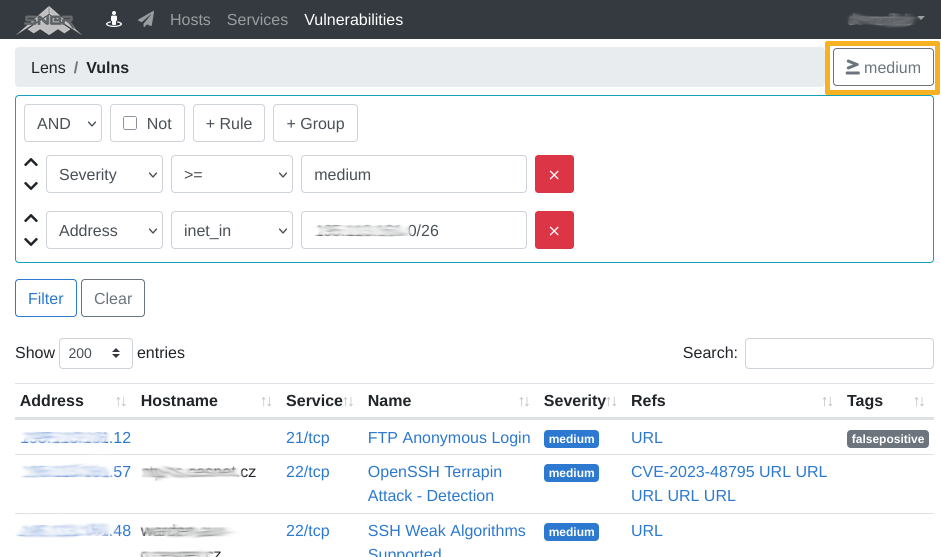This screenshot has width=941, height=557.
Task: Open the inet_in operator dropdown
Action: pos(231,230)
